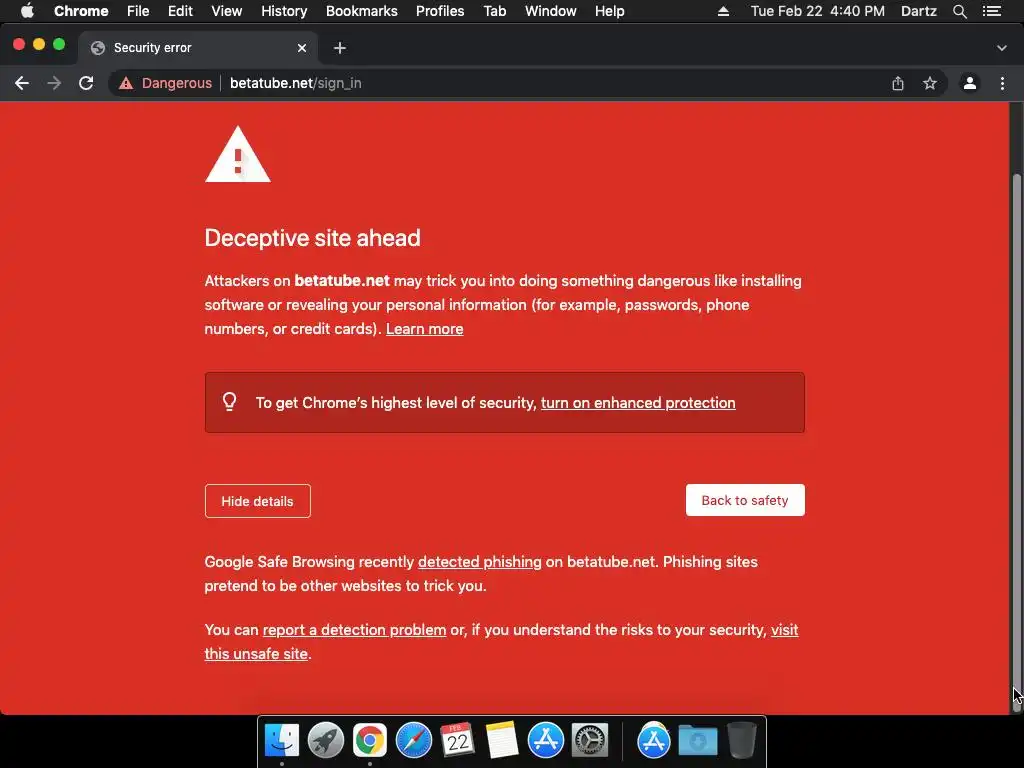Close the Security error tab

click(302, 48)
